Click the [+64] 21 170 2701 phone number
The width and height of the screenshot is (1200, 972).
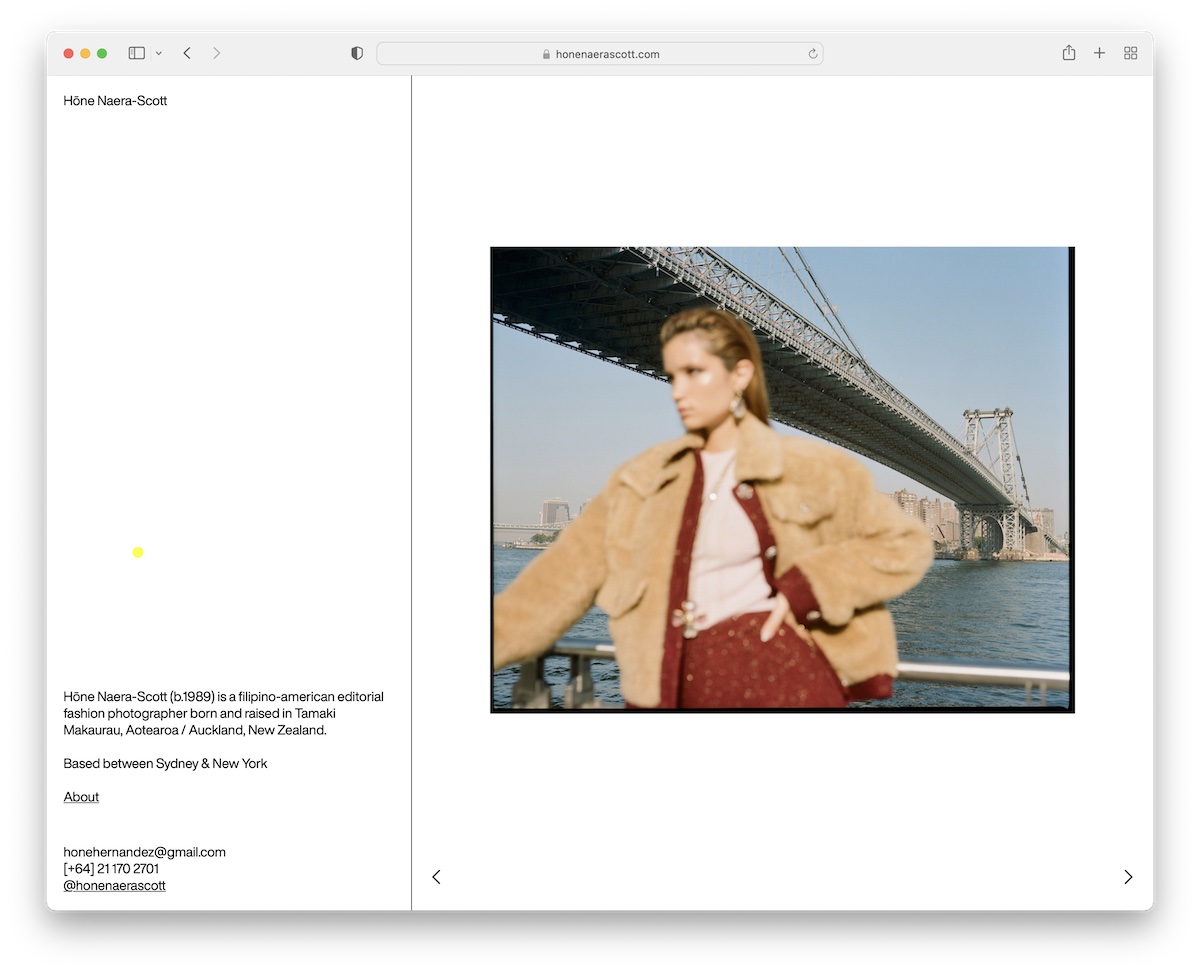111,869
